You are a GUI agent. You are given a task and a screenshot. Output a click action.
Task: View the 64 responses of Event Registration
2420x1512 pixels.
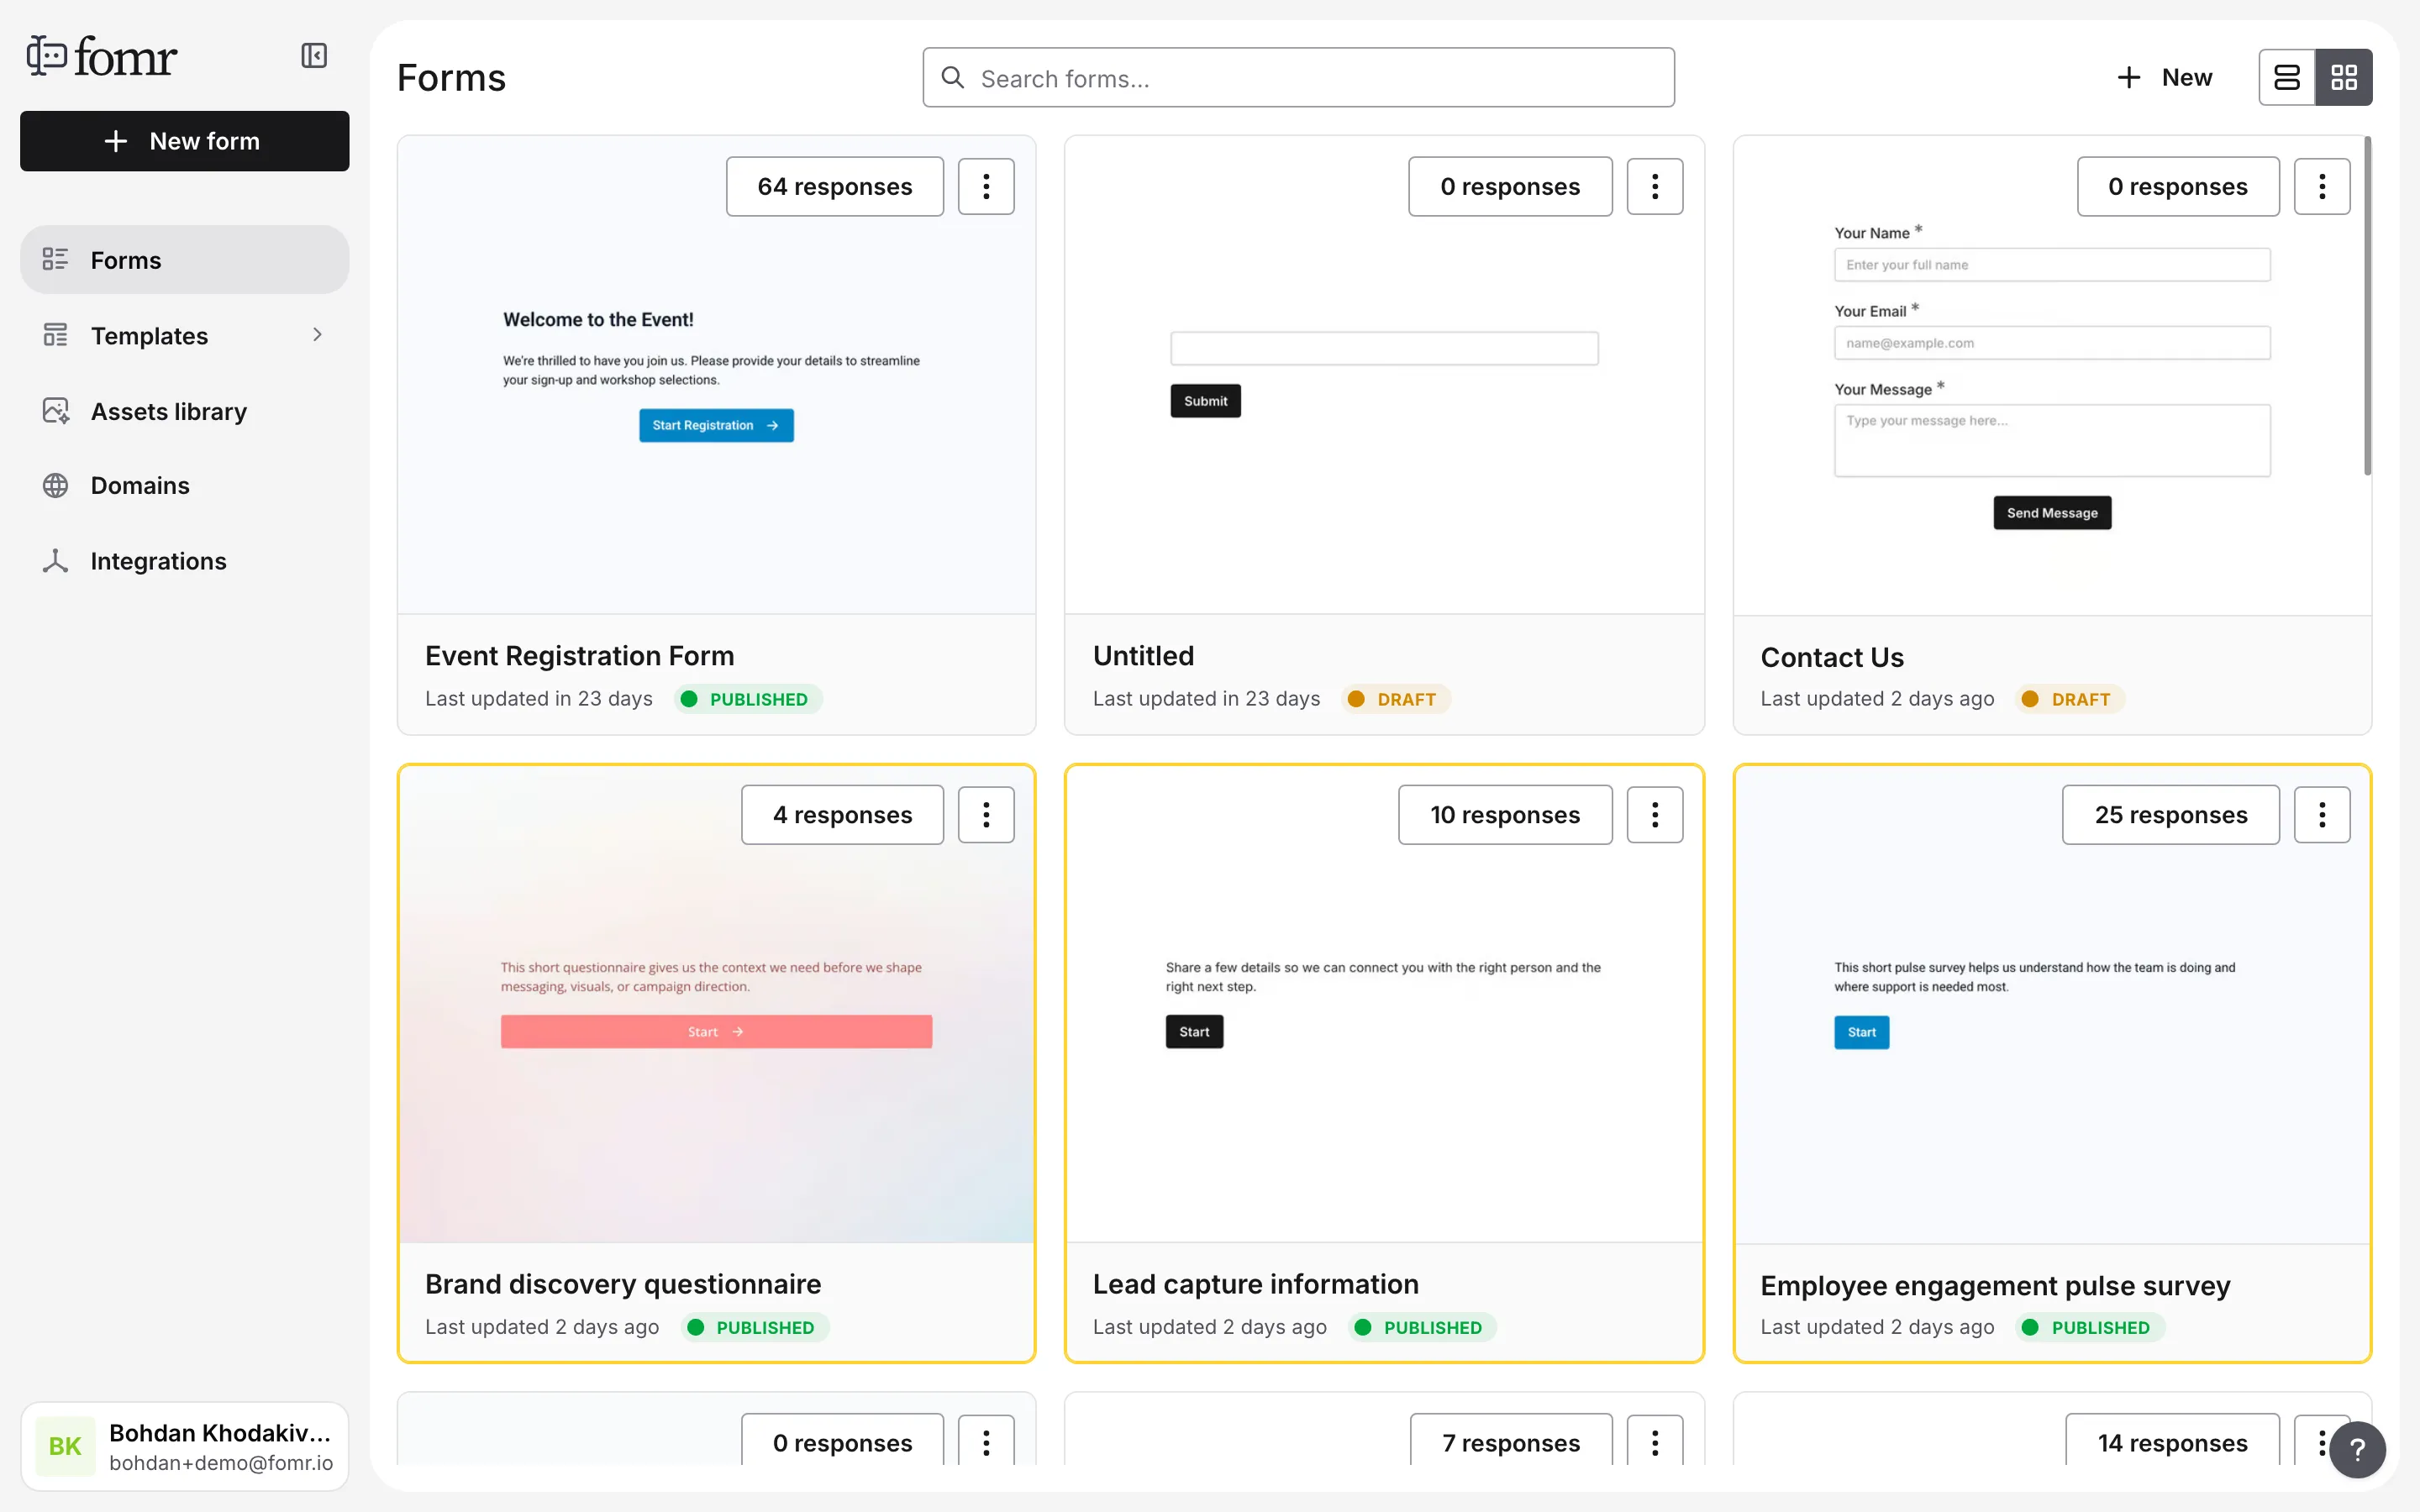[835, 186]
